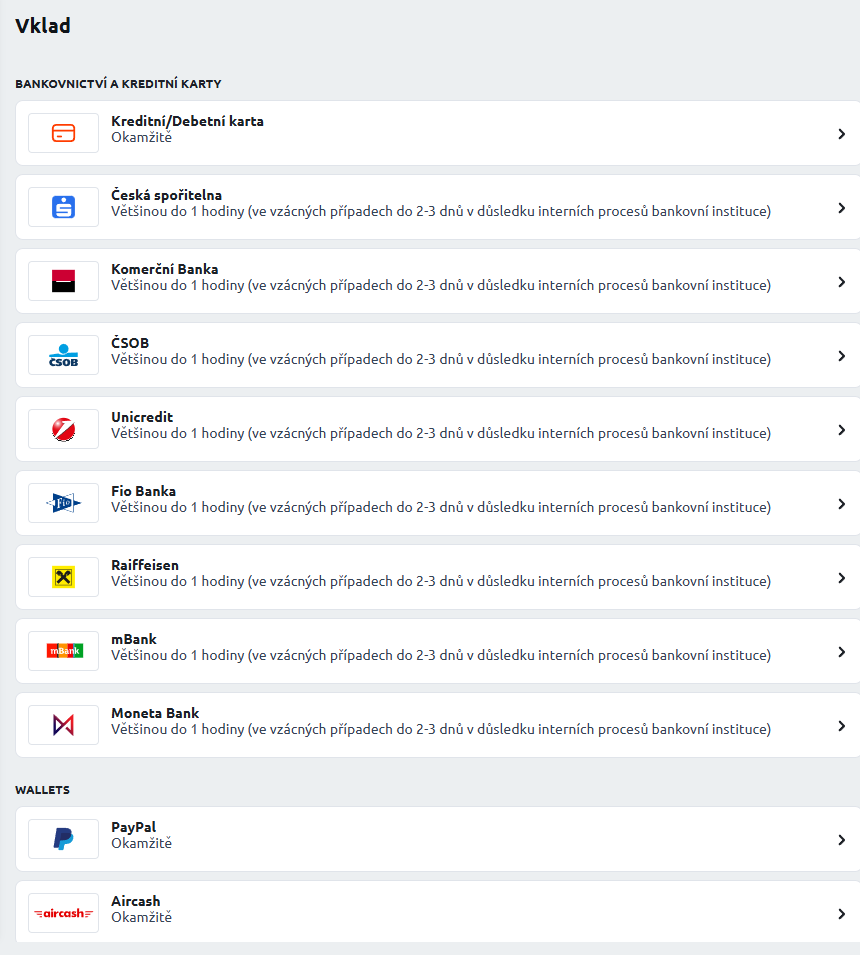Choose the PayPal wallet title

(133, 827)
